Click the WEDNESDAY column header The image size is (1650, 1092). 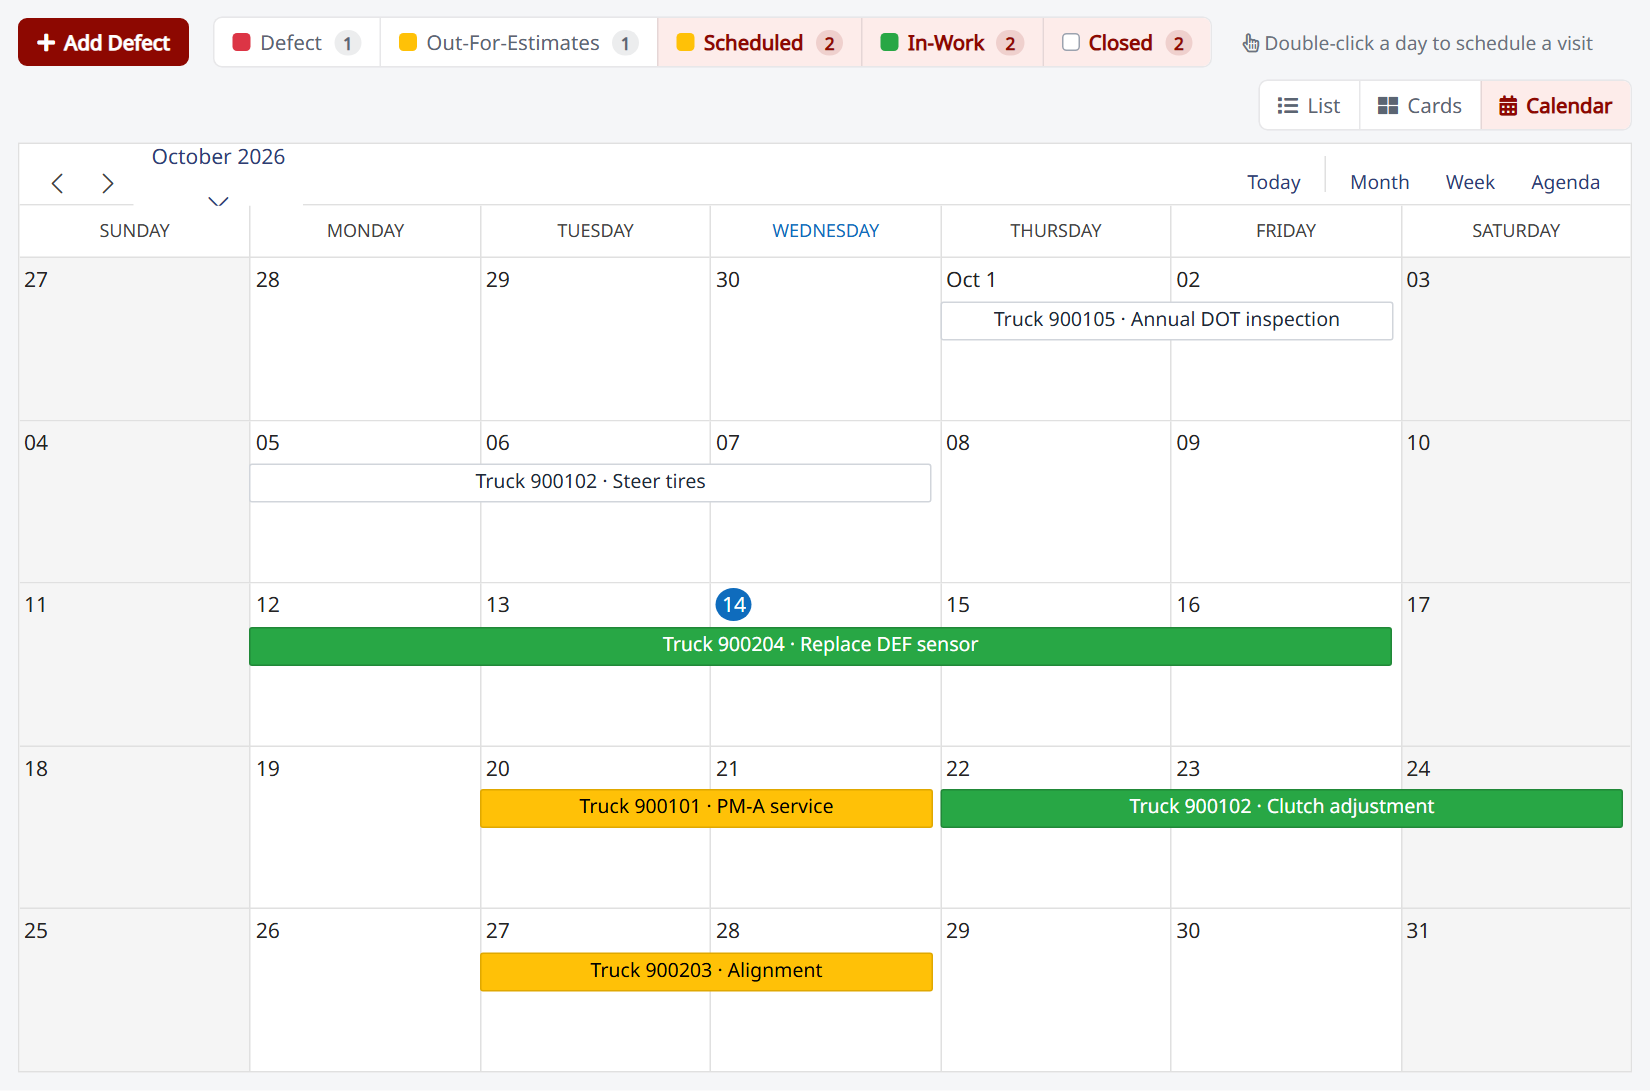(x=826, y=231)
